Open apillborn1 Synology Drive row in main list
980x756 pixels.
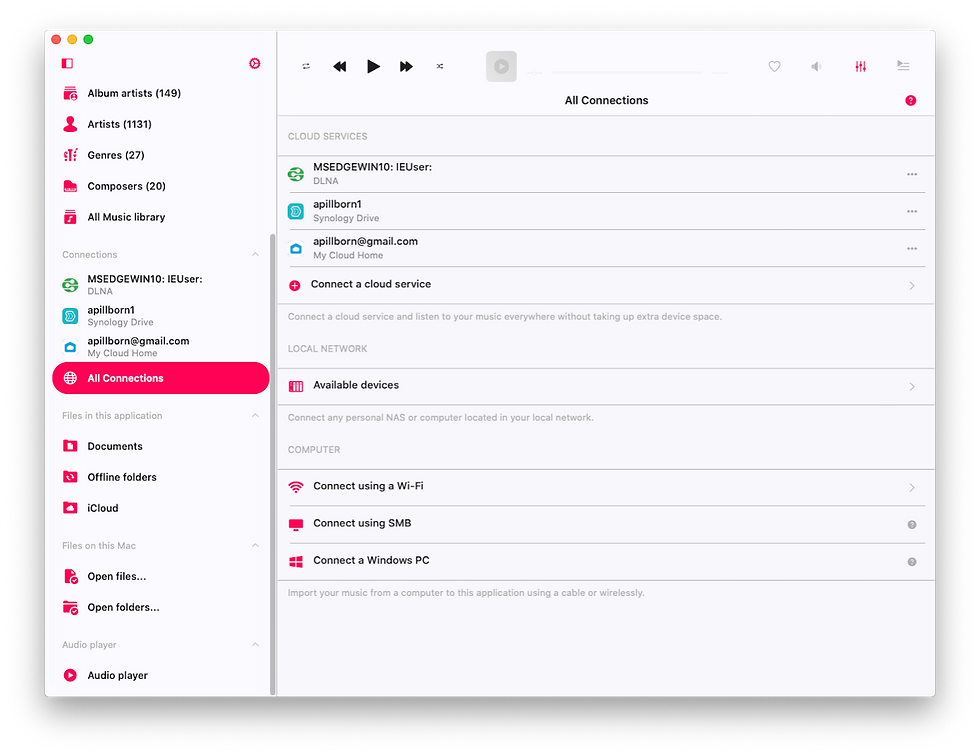[606, 211]
